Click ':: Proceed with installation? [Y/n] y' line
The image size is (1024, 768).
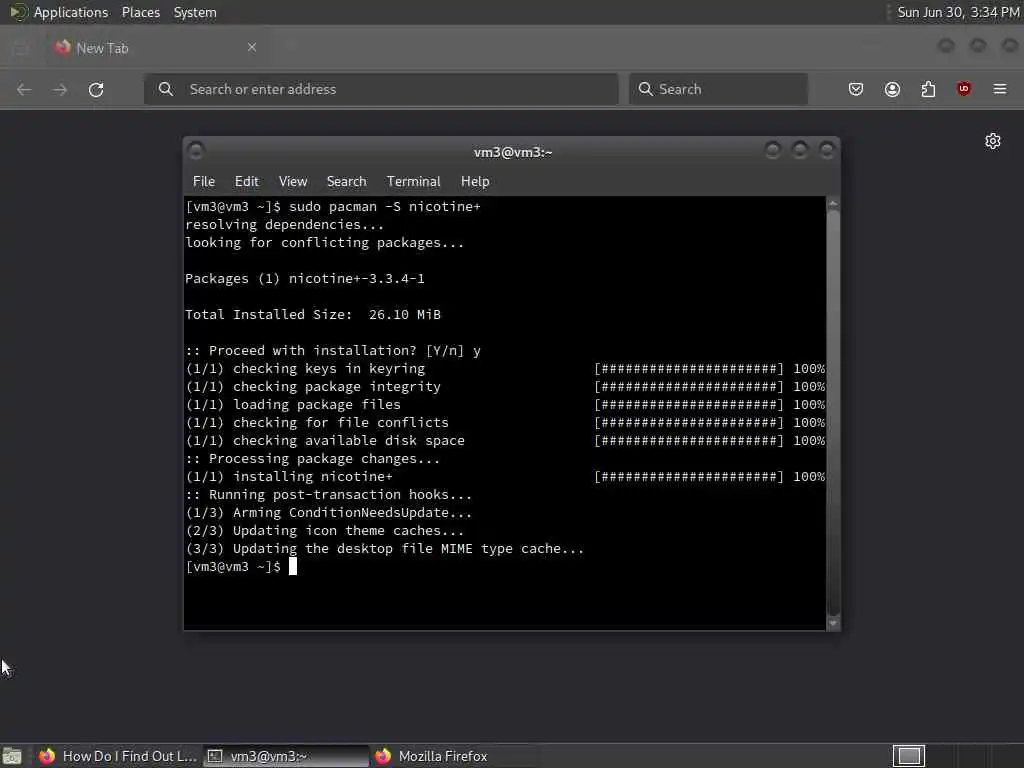click(x=333, y=351)
